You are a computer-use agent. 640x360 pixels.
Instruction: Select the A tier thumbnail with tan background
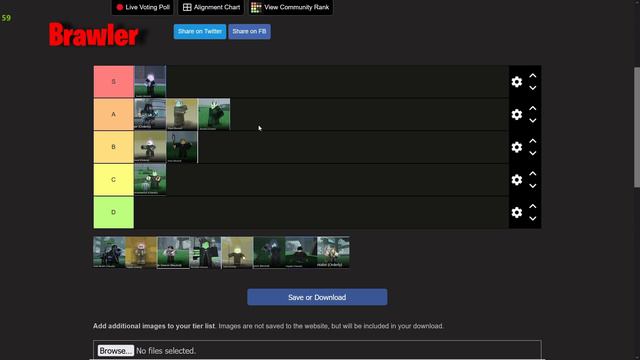(182, 114)
